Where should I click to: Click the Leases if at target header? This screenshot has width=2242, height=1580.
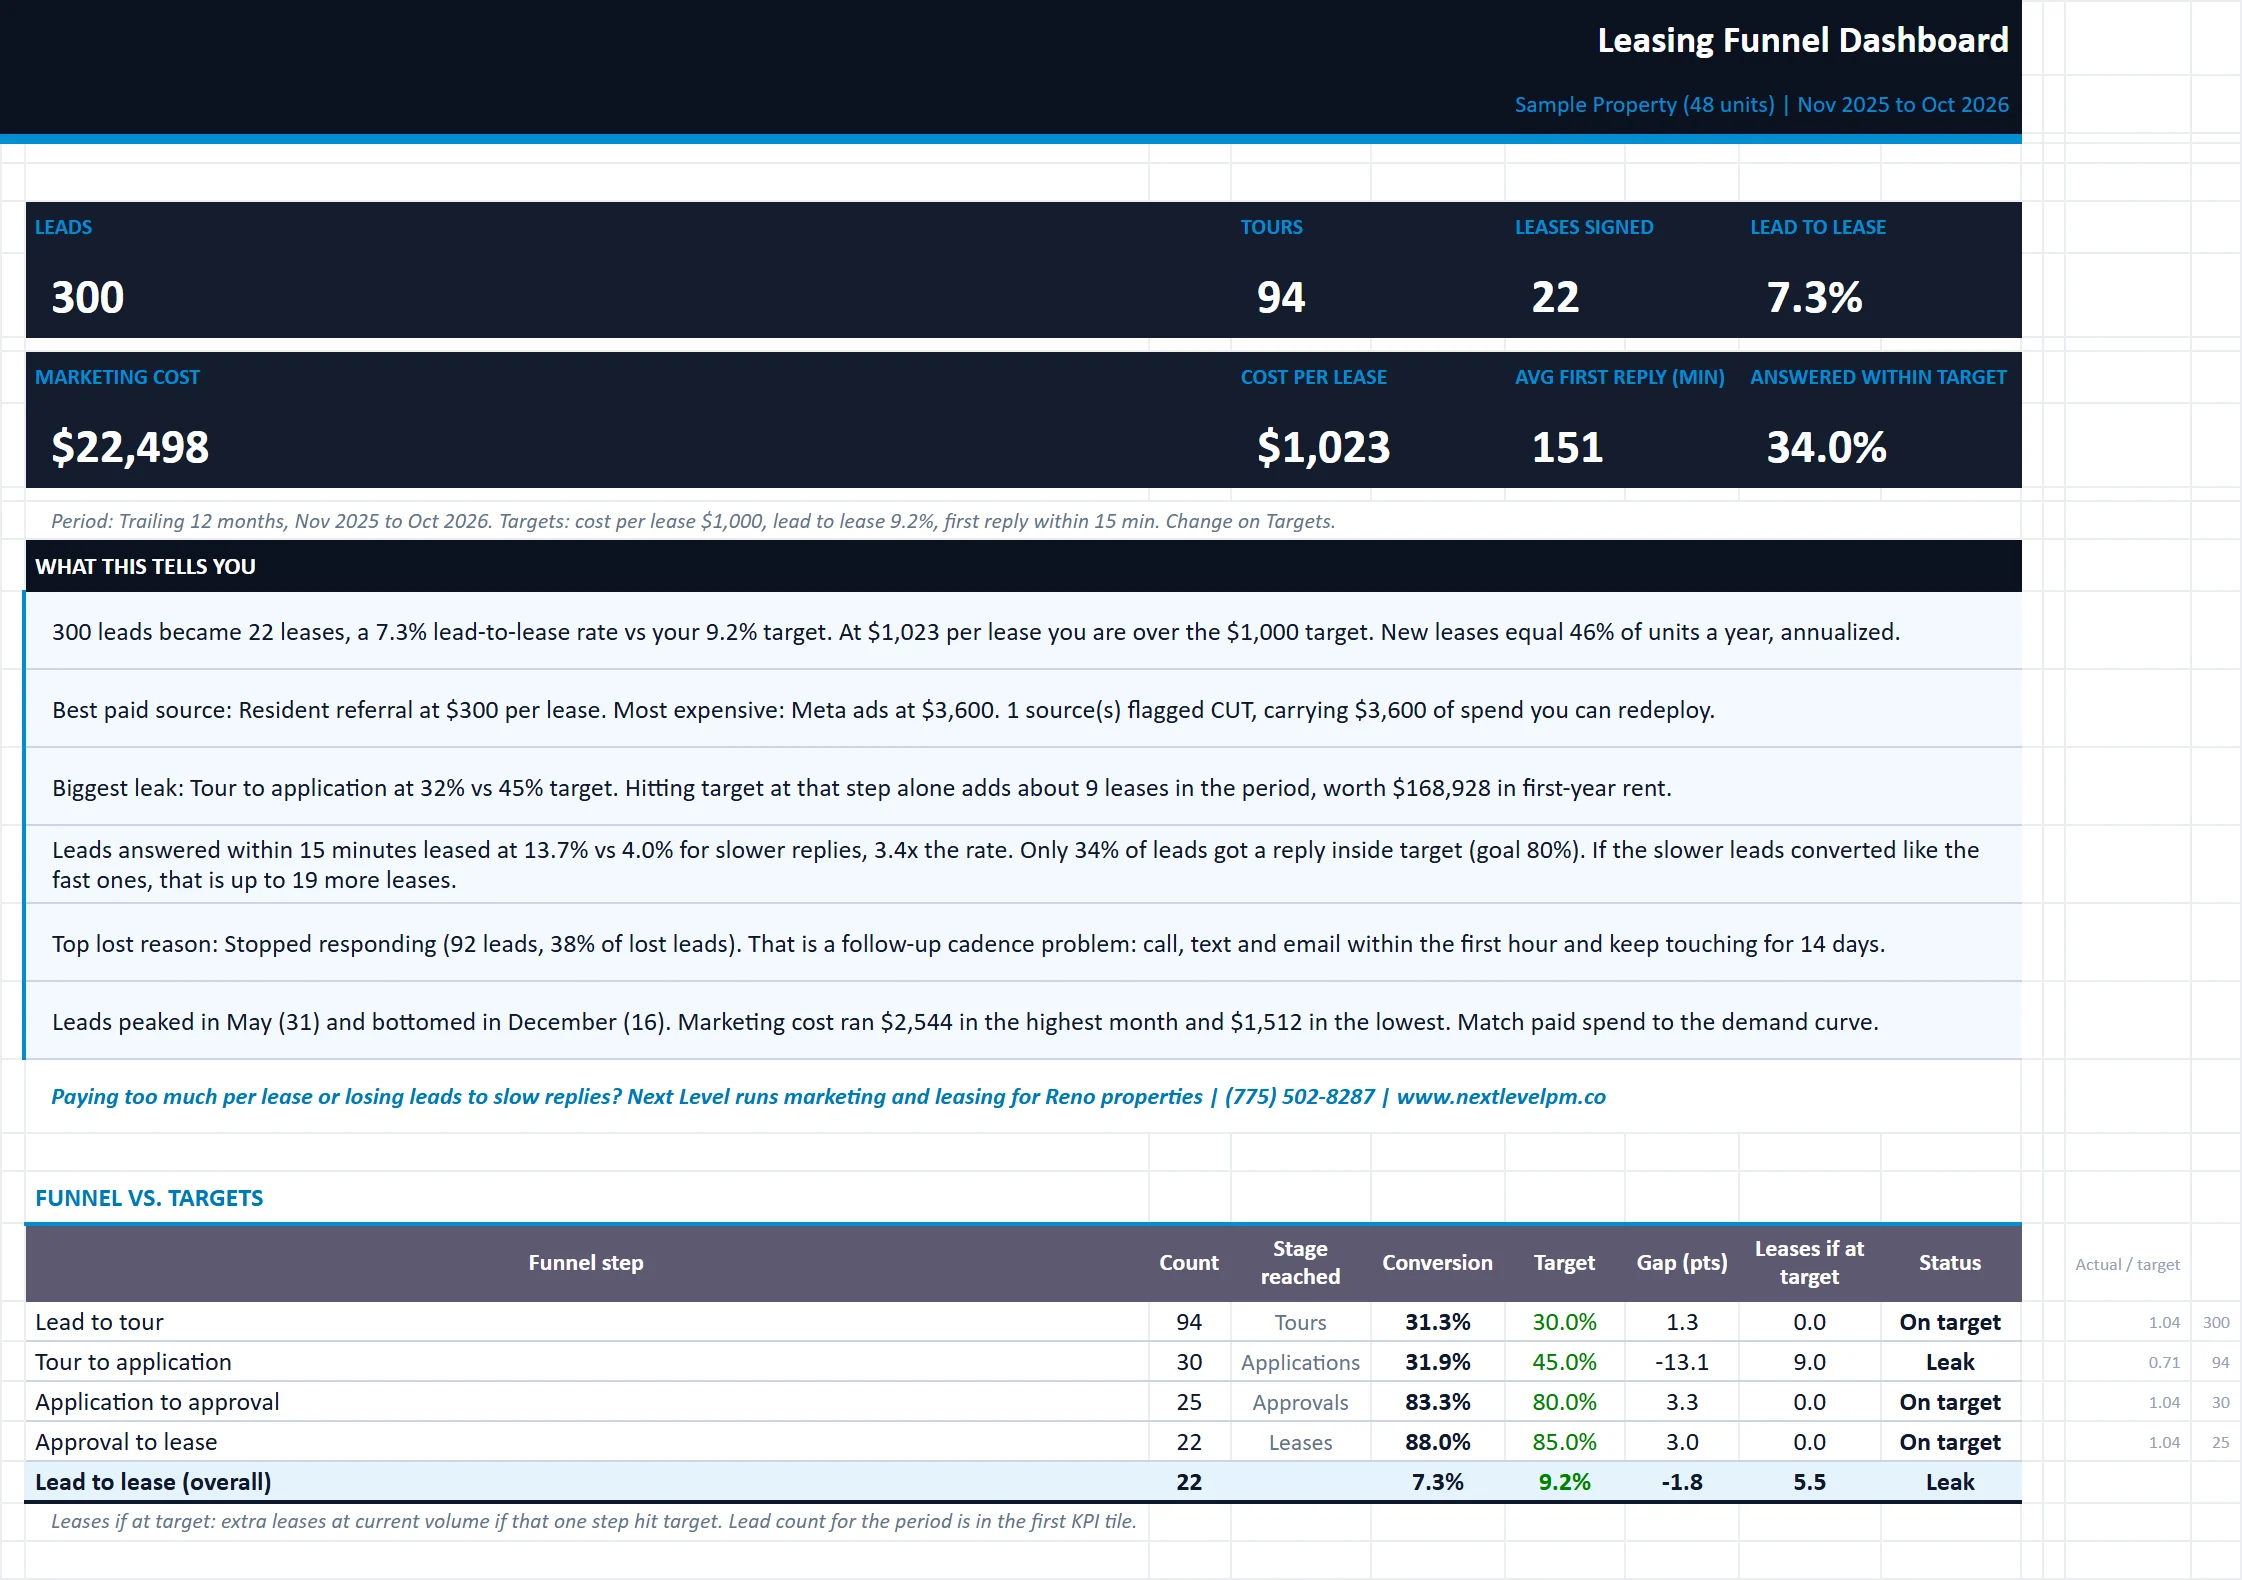pos(1809,1263)
